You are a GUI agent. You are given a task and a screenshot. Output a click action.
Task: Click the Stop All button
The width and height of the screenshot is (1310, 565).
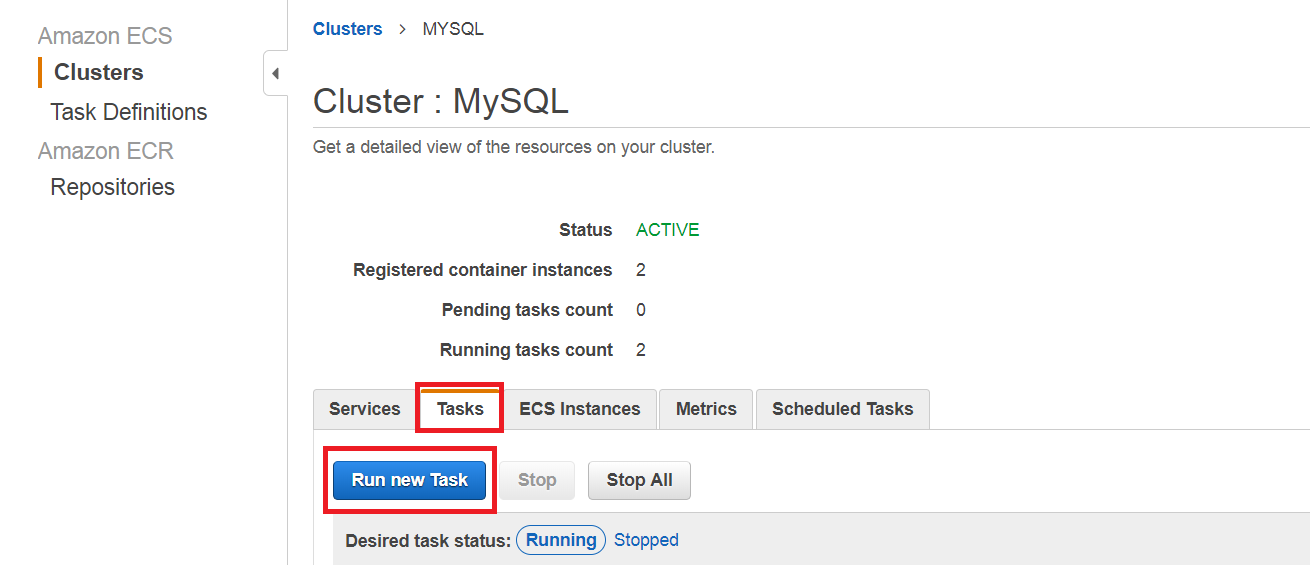pyautogui.click(x=639, y=480)
